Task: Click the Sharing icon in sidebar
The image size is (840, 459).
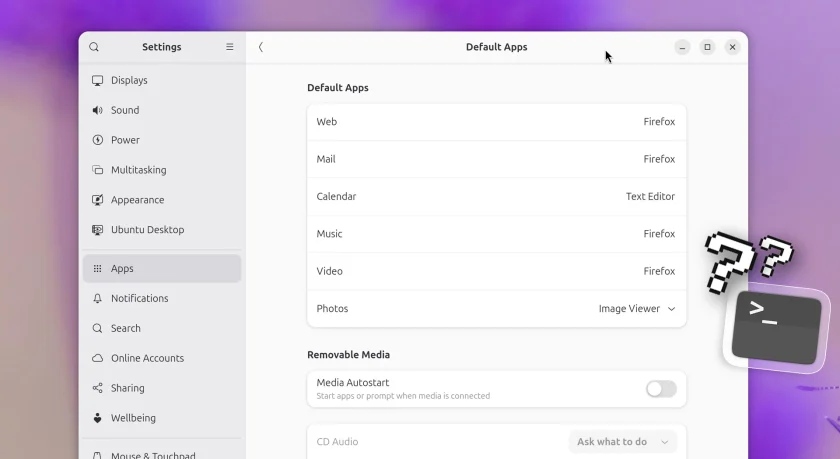Action: pyautogui.click(x=98, y=388)
